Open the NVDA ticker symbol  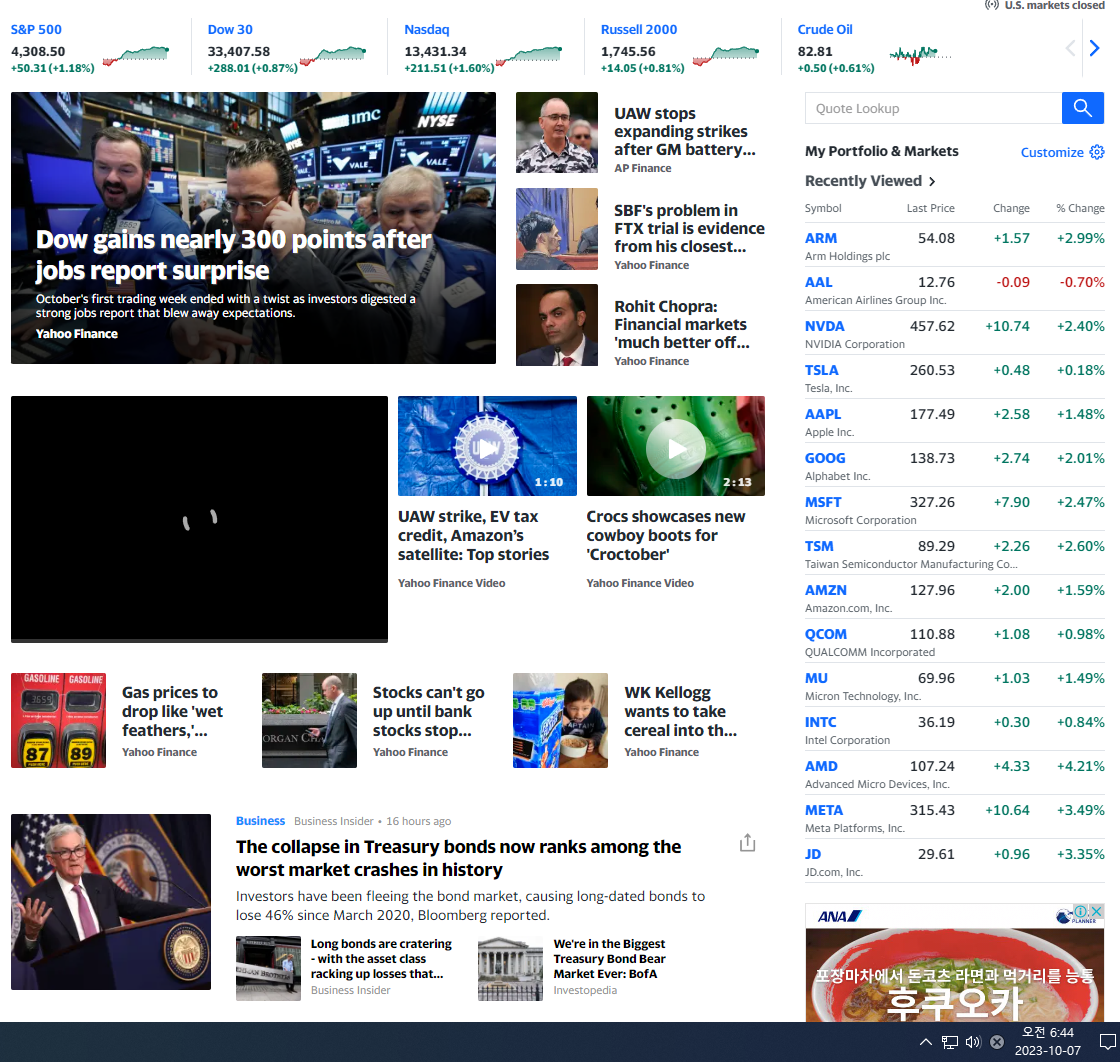[824, 326]
